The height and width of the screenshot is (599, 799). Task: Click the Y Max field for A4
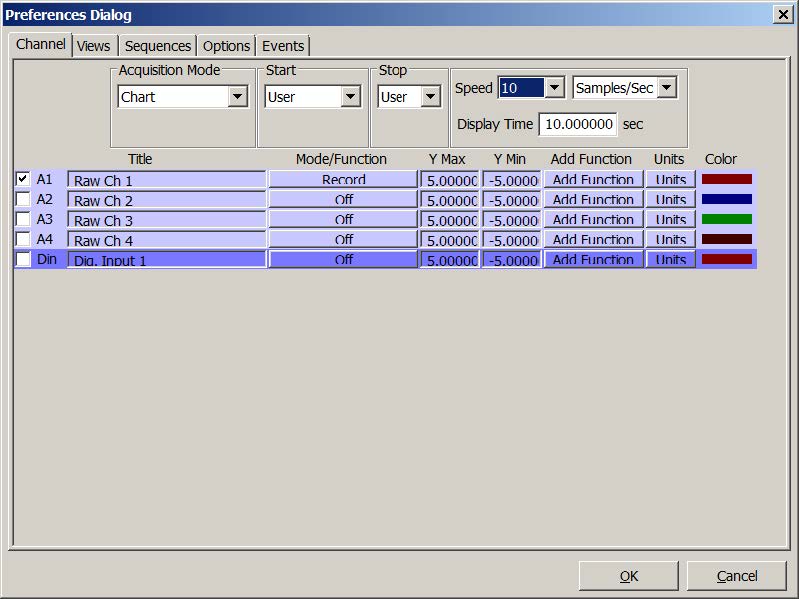pos(449,239)
